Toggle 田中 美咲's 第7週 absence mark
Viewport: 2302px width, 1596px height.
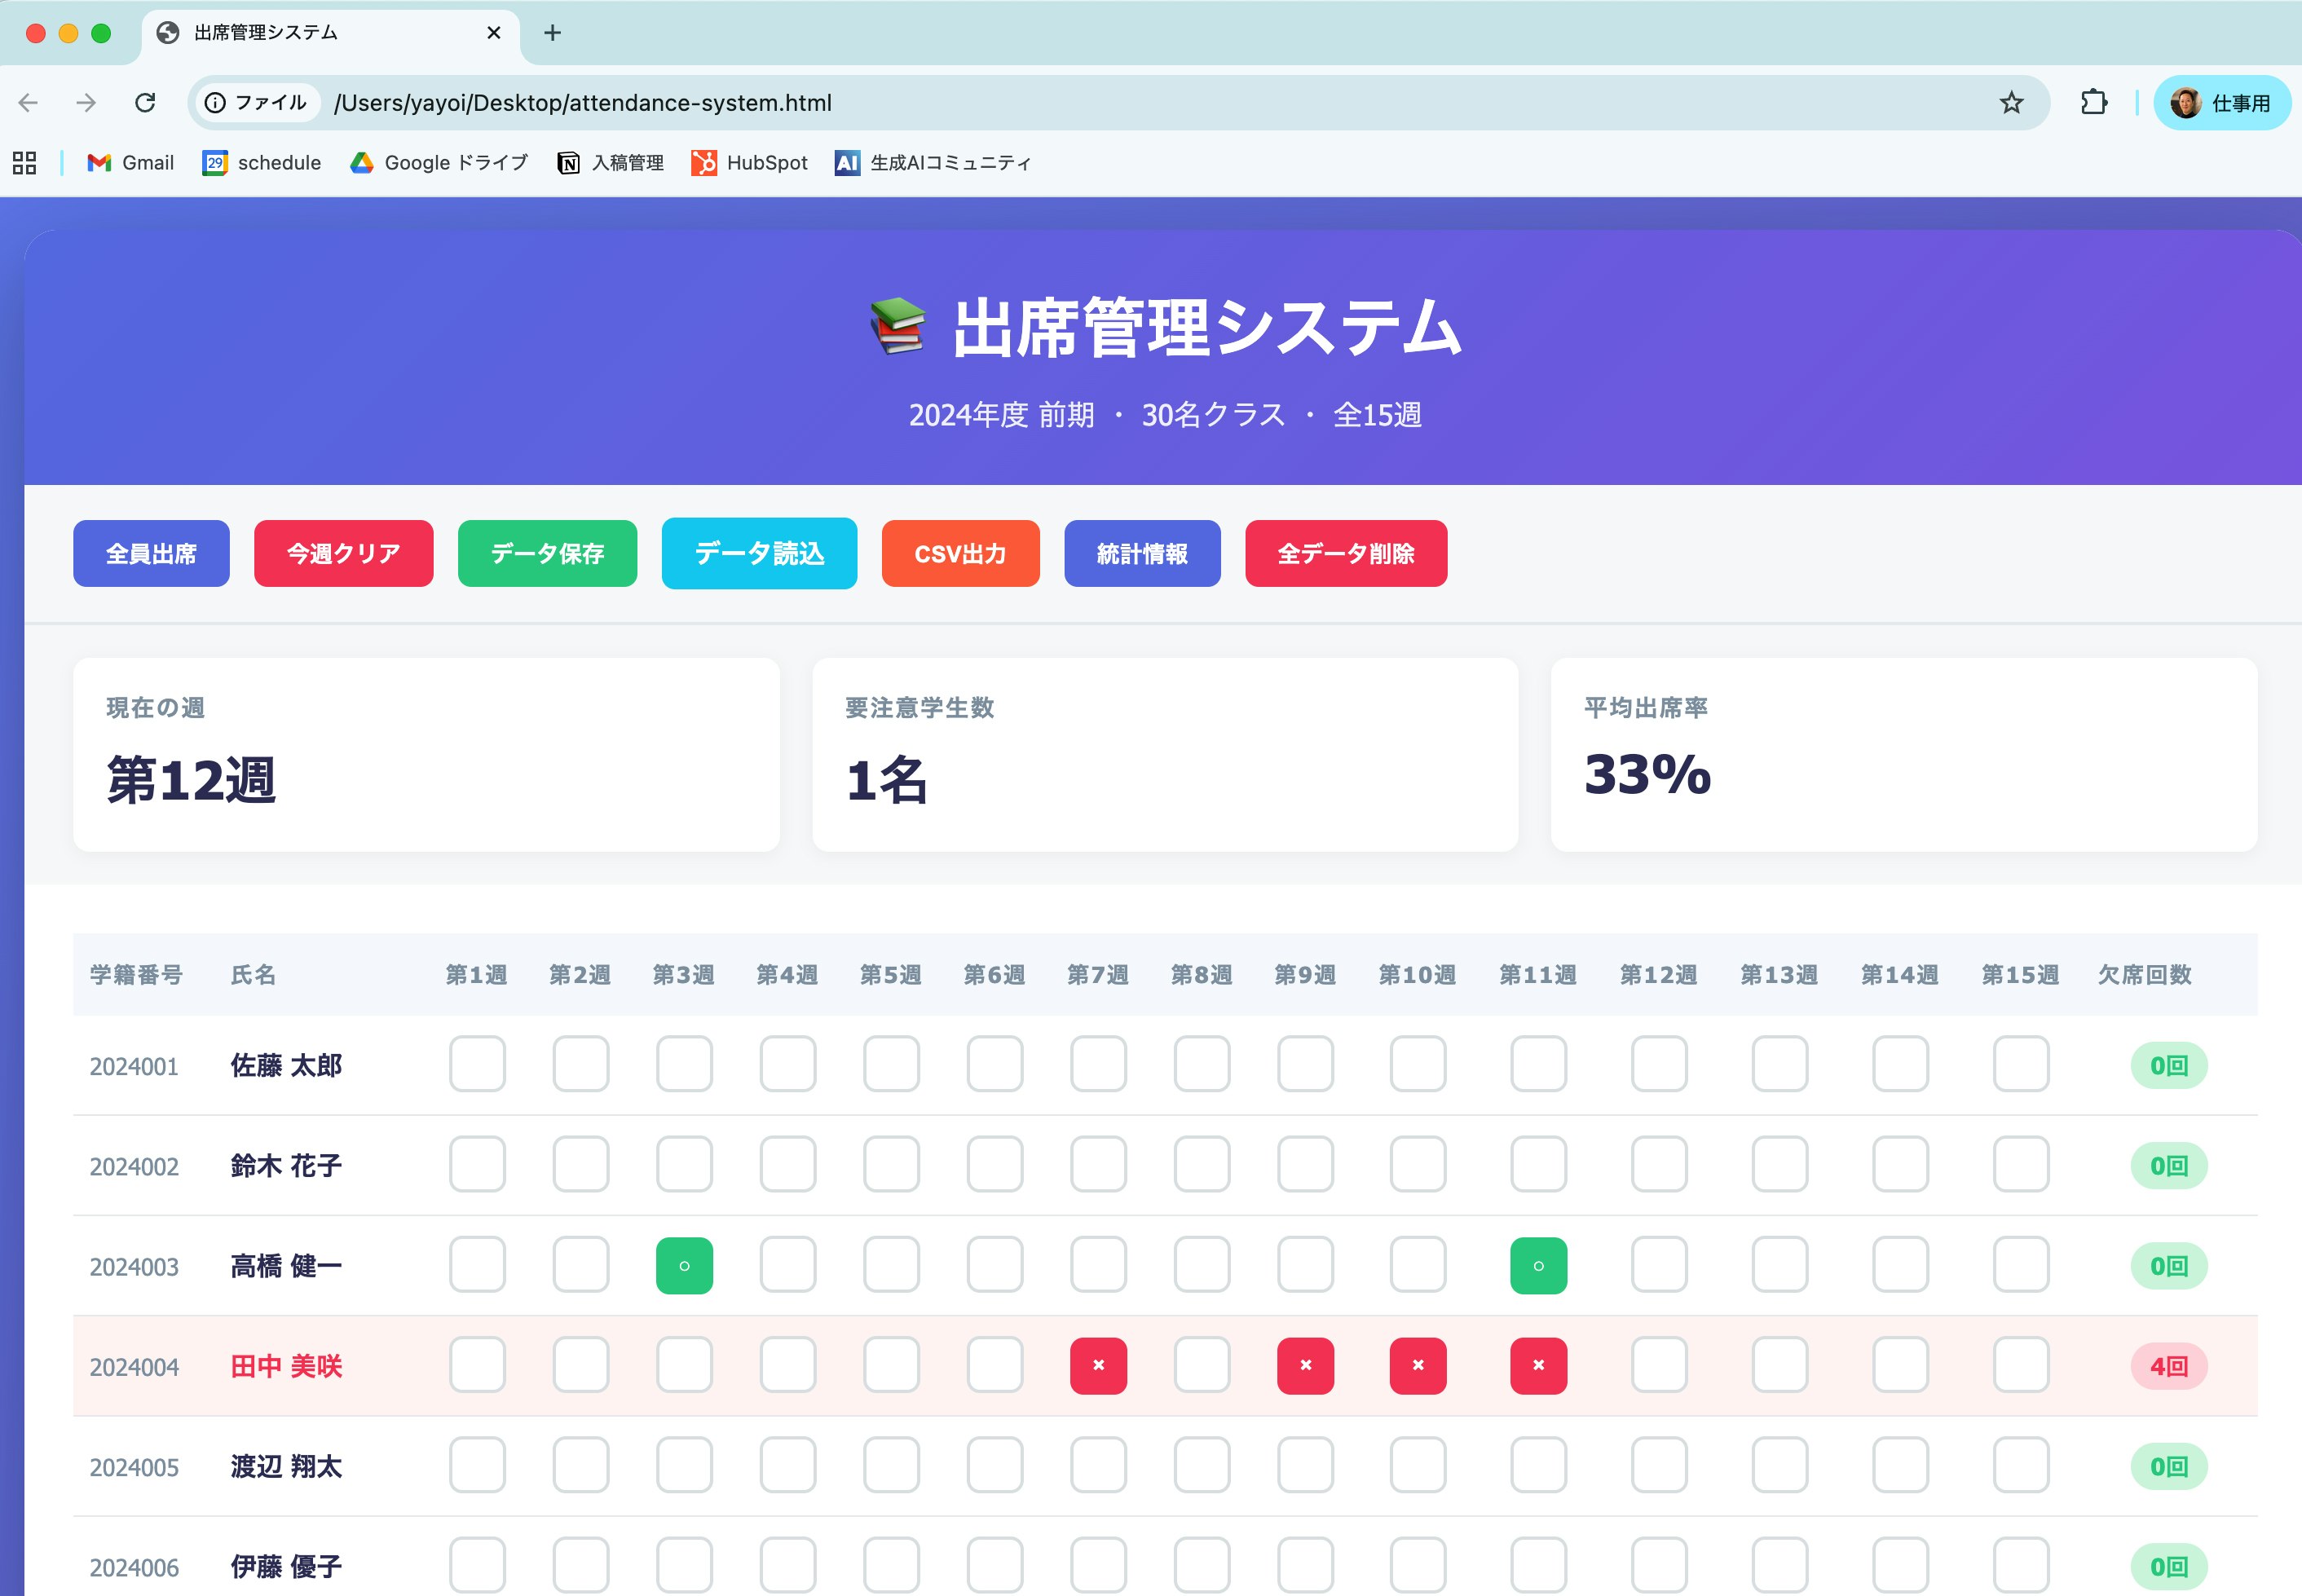(1099, 1365)
